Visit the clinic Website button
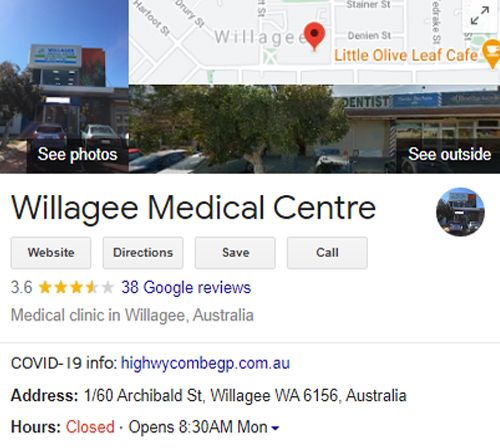The image size is (500, 448). click(x=51, y=253)
